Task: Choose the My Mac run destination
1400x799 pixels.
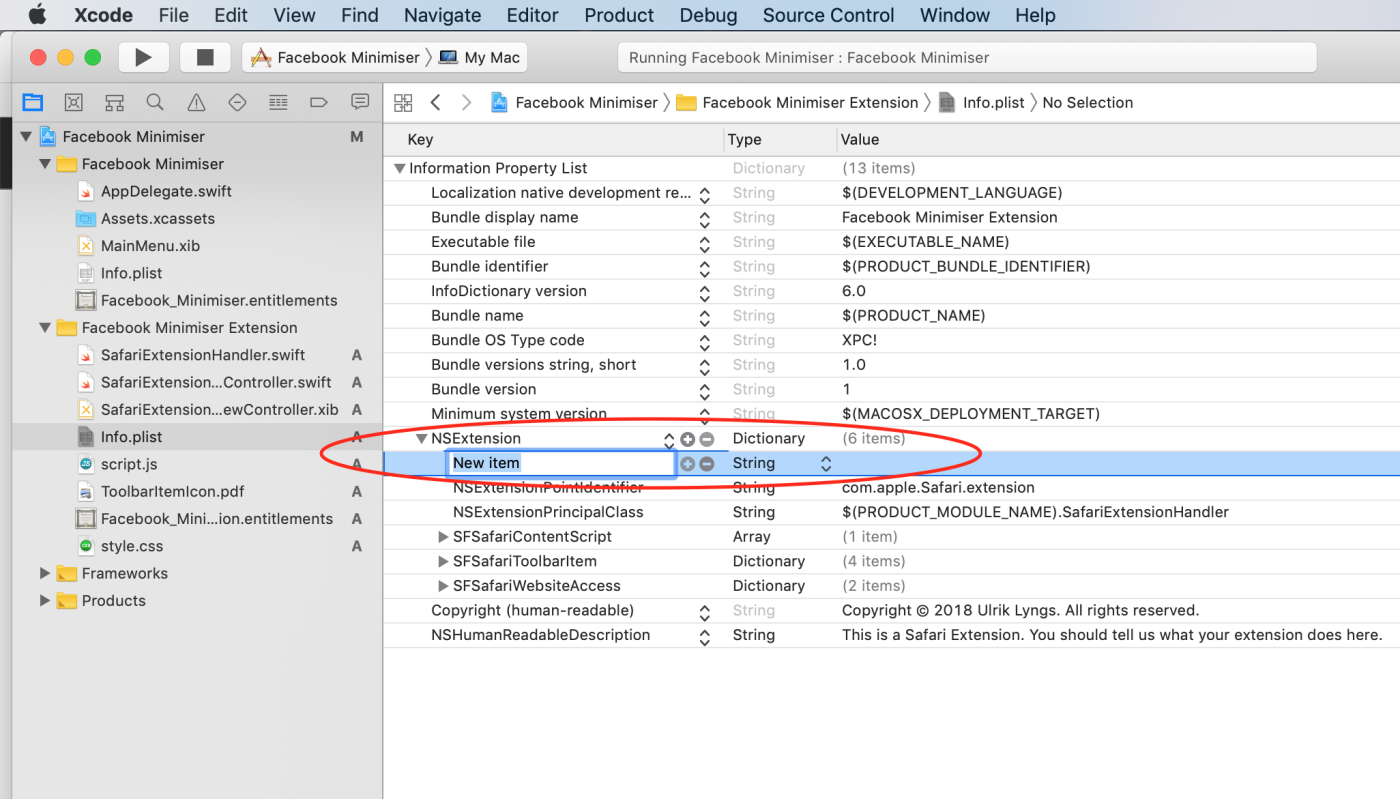Action: (480, 57)
